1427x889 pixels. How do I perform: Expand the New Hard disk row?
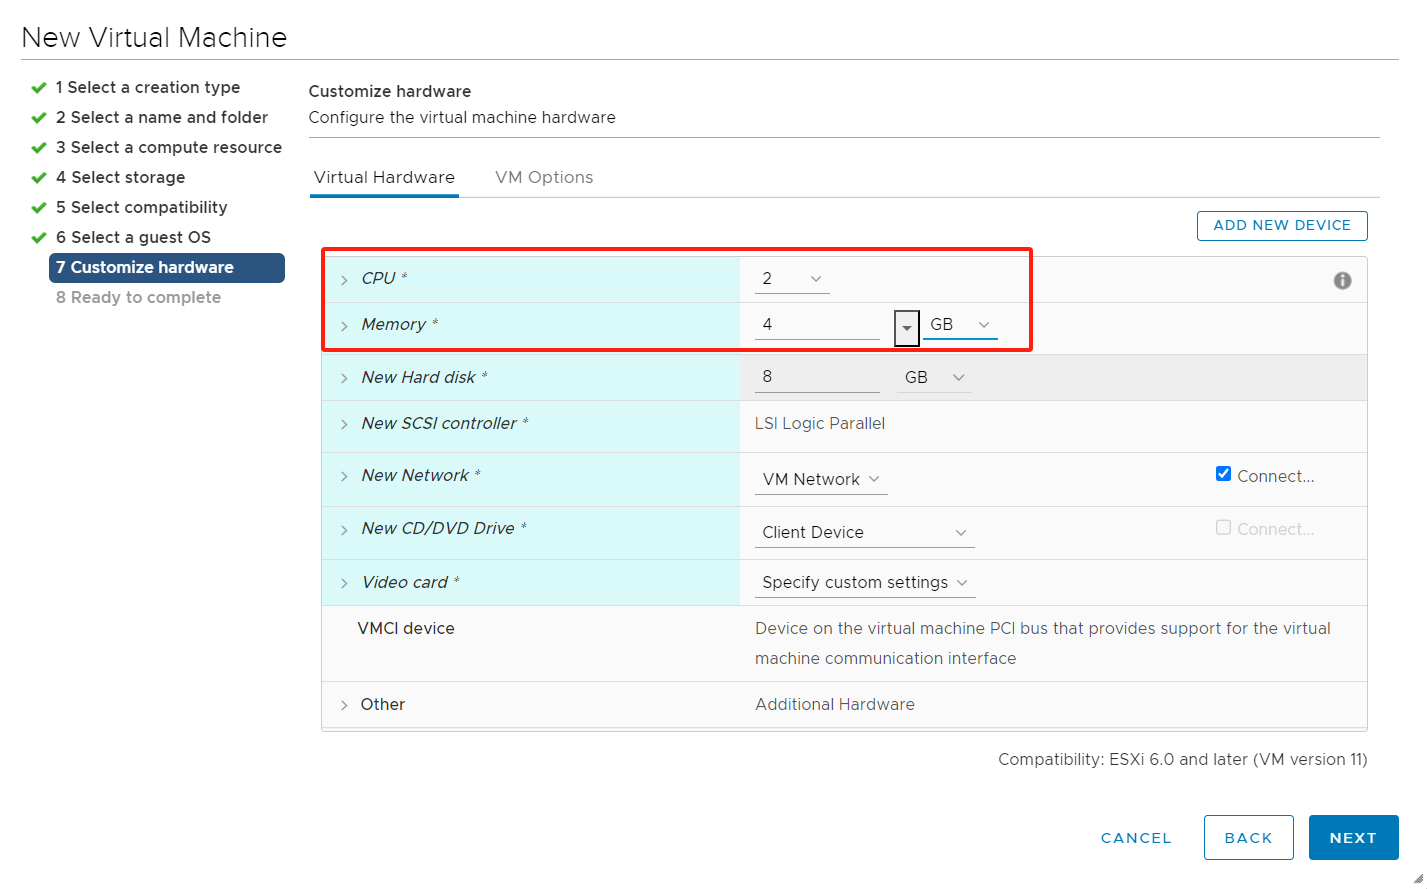tap(344, 378)
